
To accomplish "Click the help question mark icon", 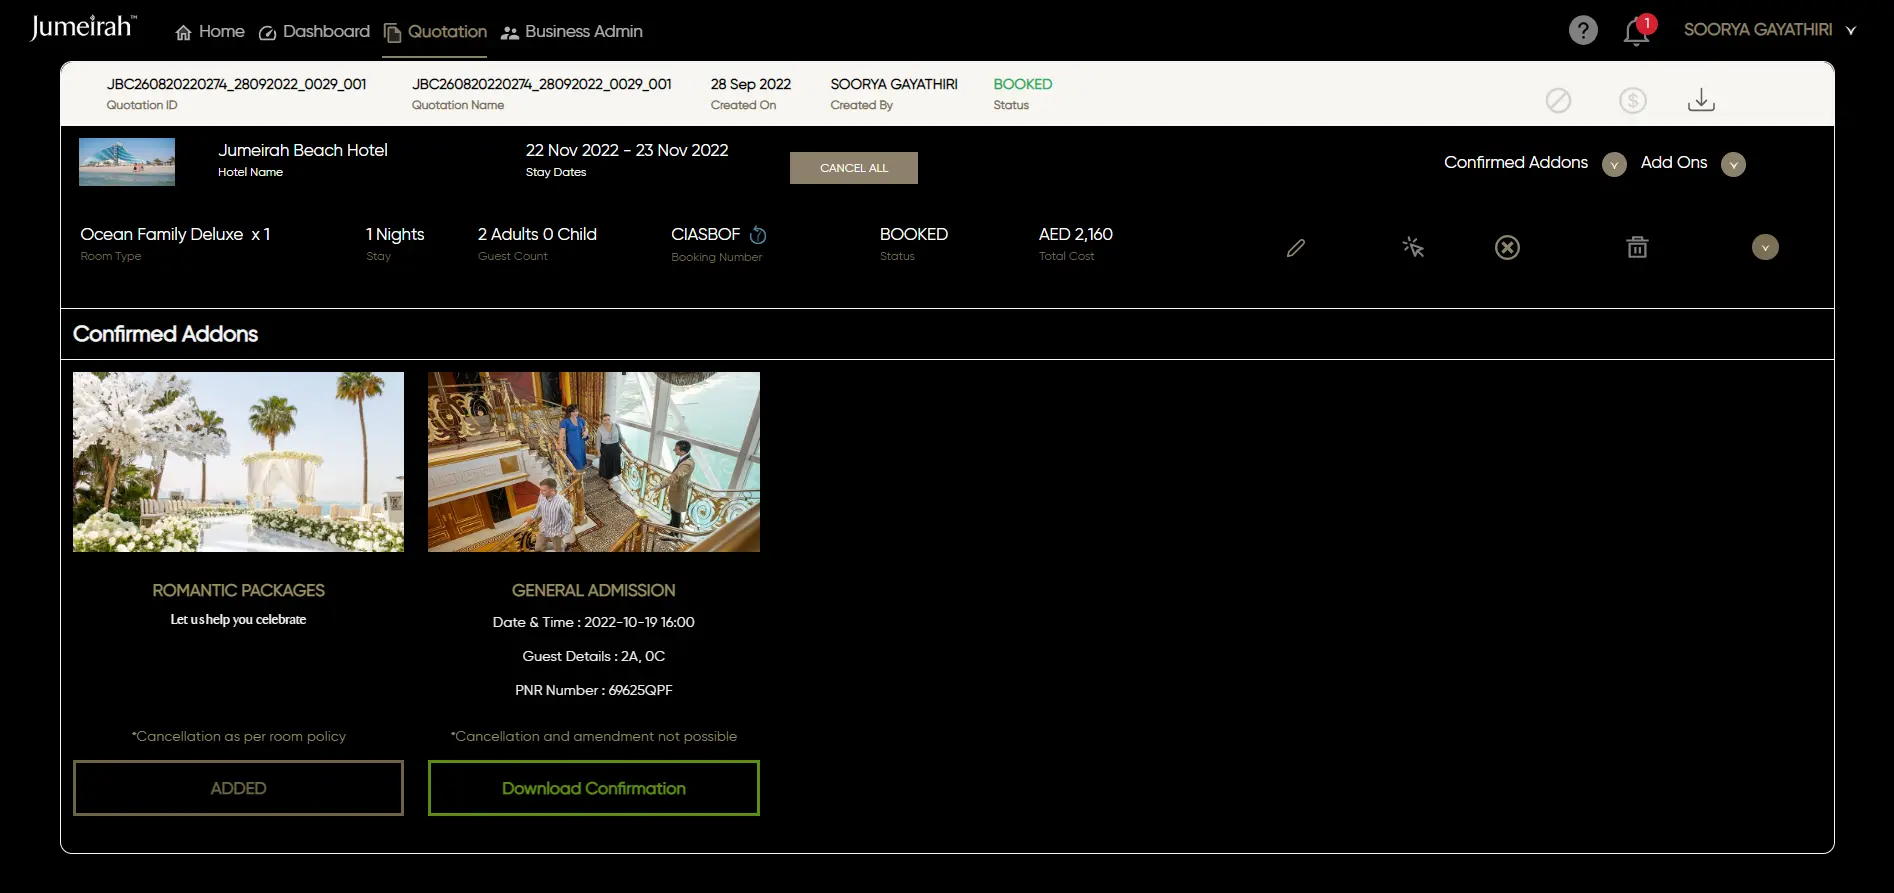I will coord(1582,30).
